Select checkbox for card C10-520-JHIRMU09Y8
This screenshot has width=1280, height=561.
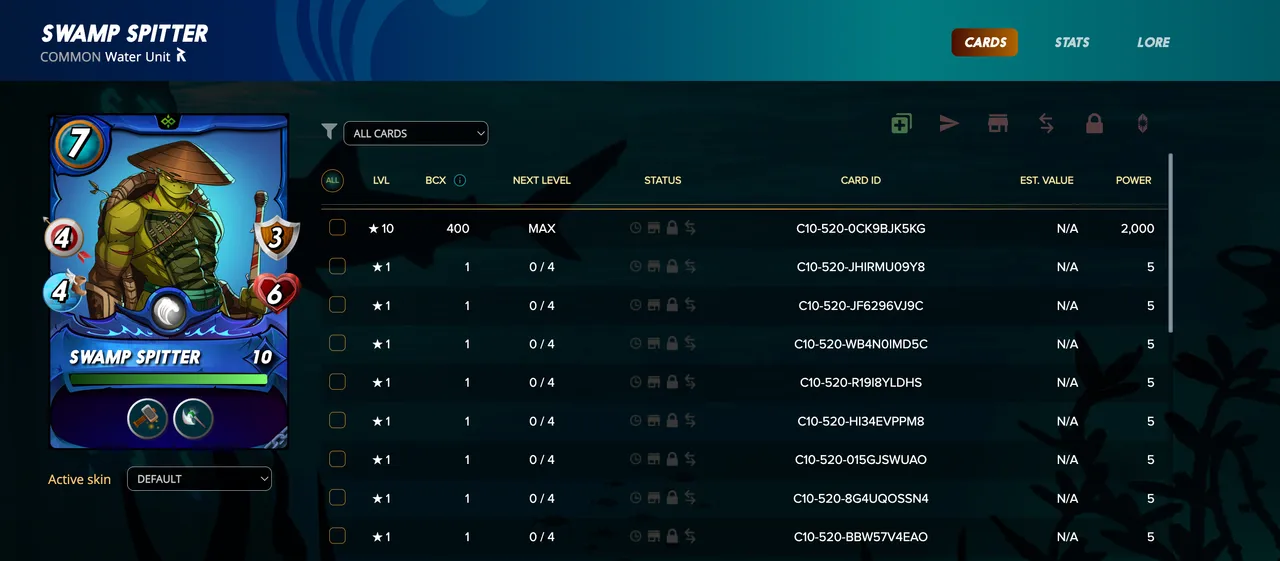[337, 266]
